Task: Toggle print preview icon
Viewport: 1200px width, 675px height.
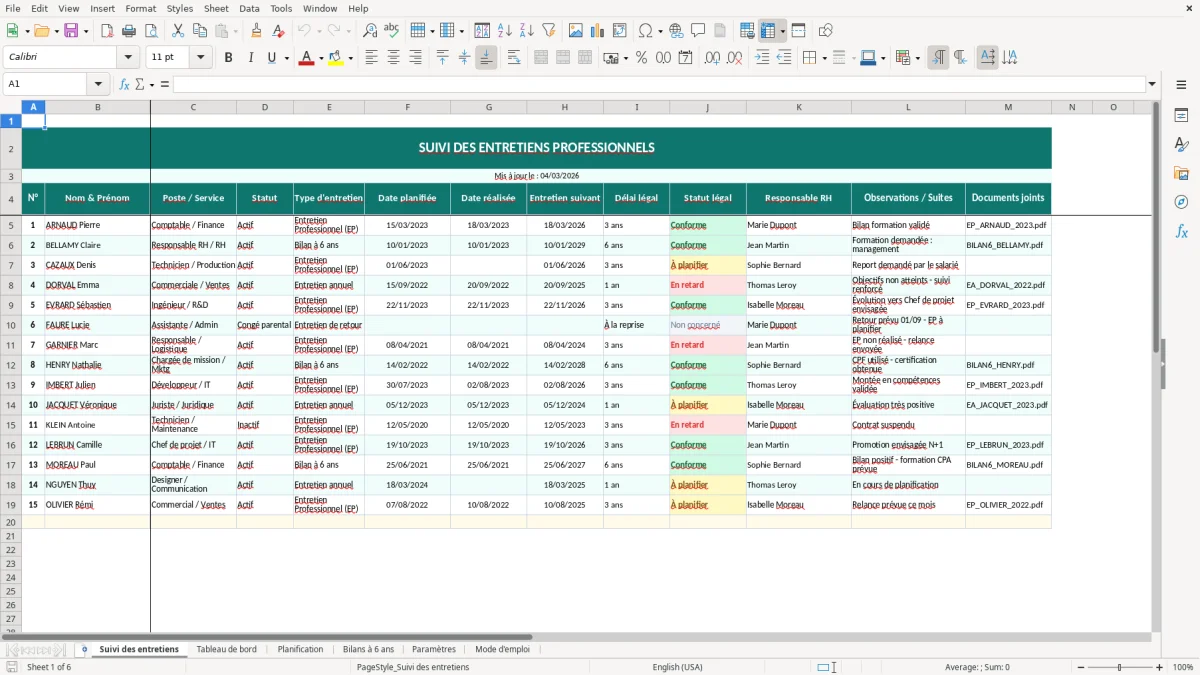Action: (150, 31)
